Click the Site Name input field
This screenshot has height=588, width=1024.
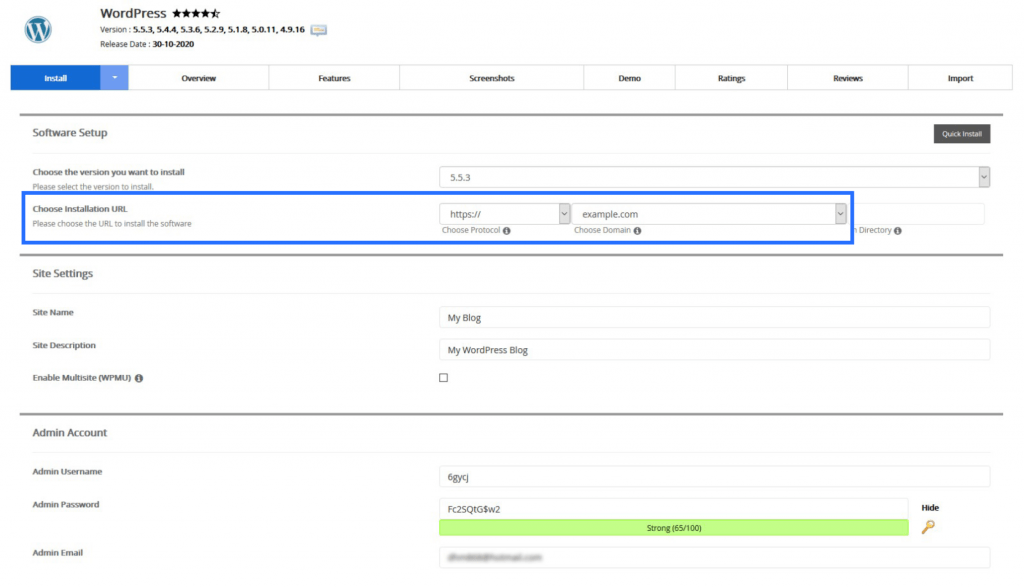click(x=714, y=317)
